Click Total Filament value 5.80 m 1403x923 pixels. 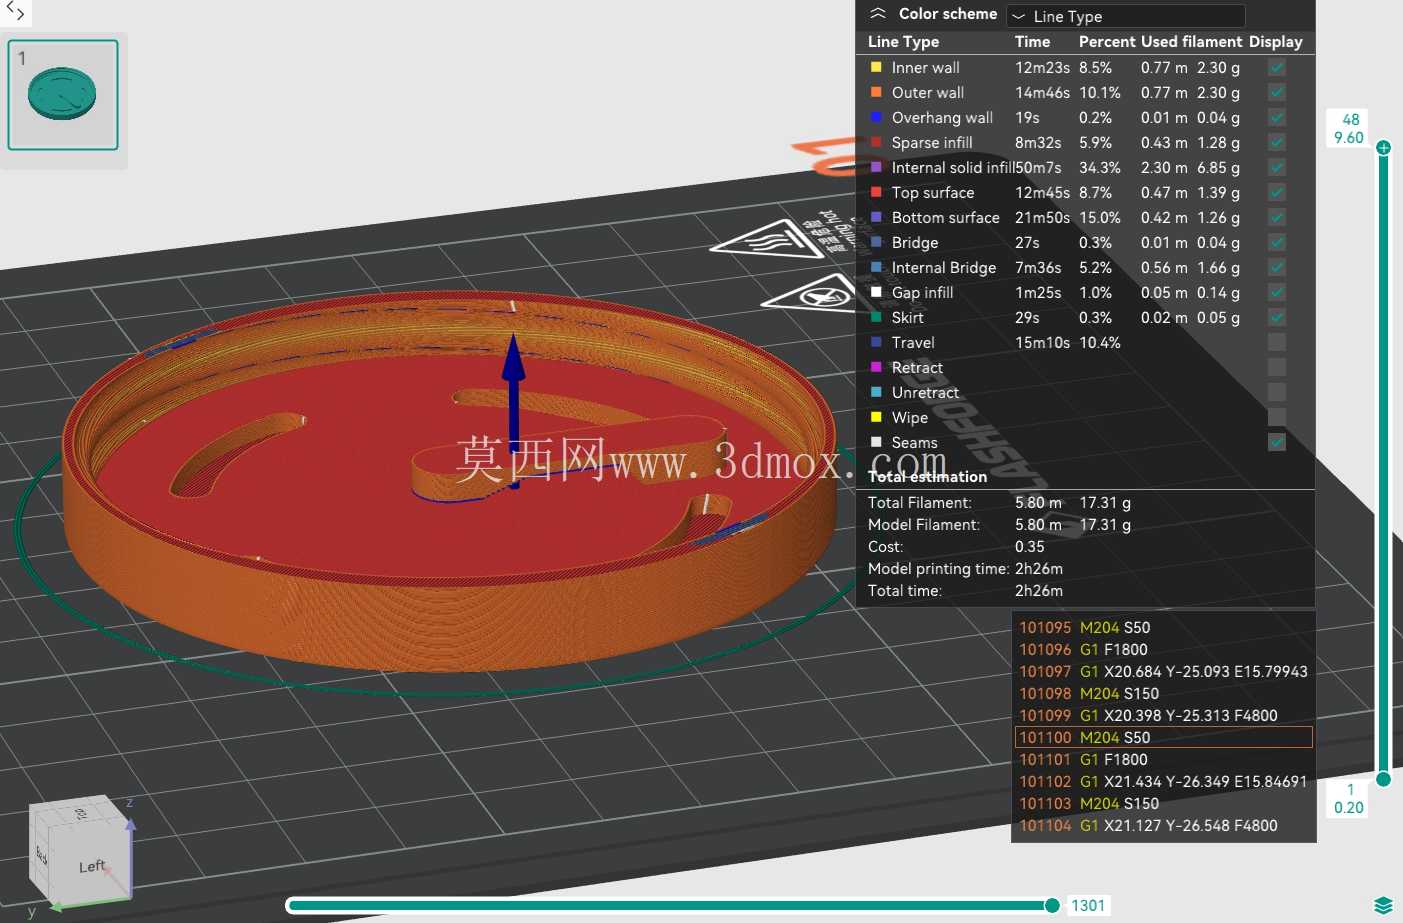tap(1038, 502)
